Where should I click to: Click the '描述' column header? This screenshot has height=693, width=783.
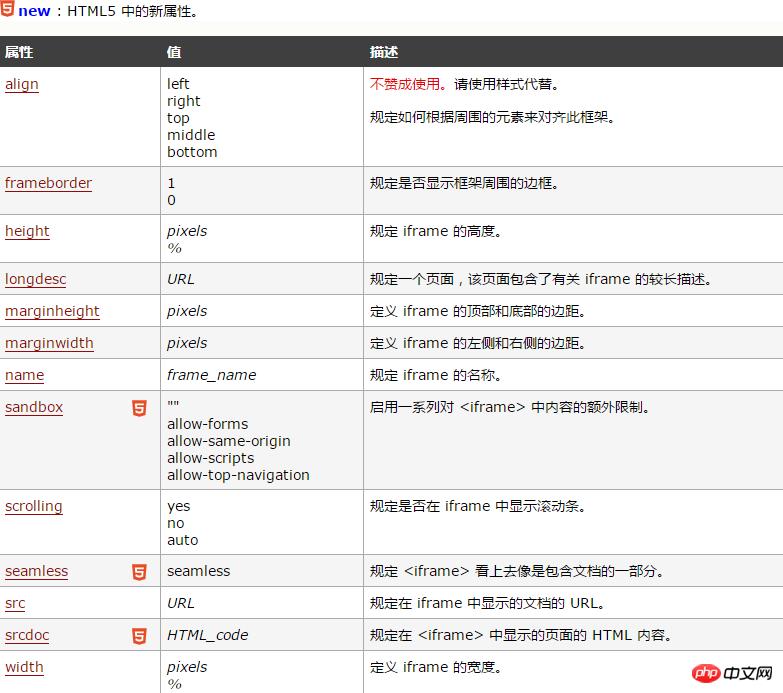coord(384,52)
